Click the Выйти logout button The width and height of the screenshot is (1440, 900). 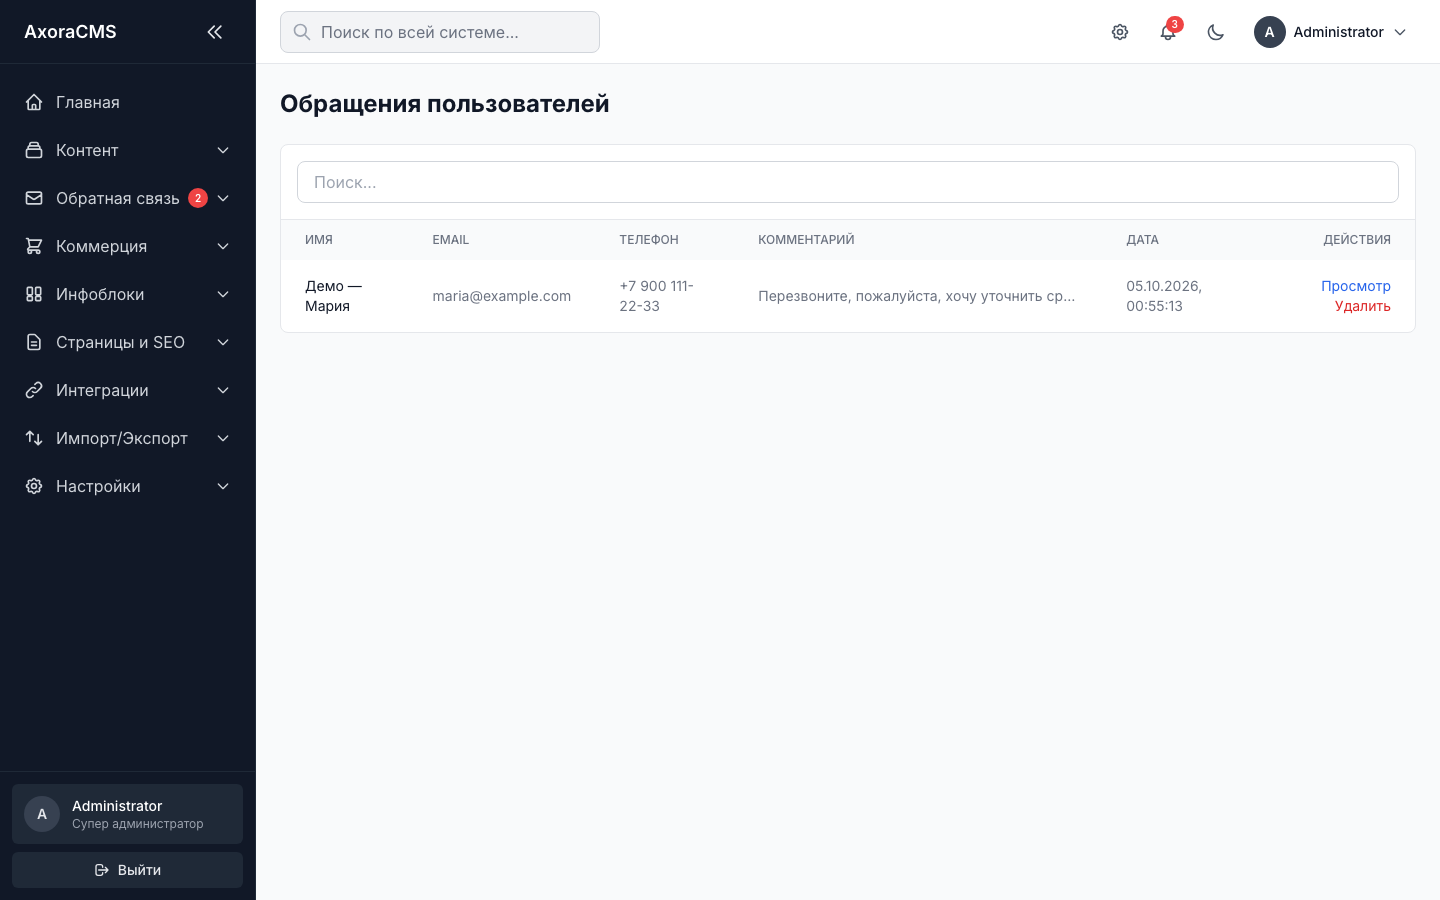pyautogui.click(x=127, y=870)
